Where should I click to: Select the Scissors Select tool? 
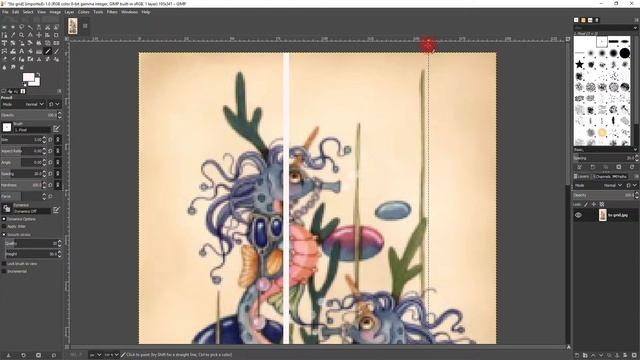point(47,27)
